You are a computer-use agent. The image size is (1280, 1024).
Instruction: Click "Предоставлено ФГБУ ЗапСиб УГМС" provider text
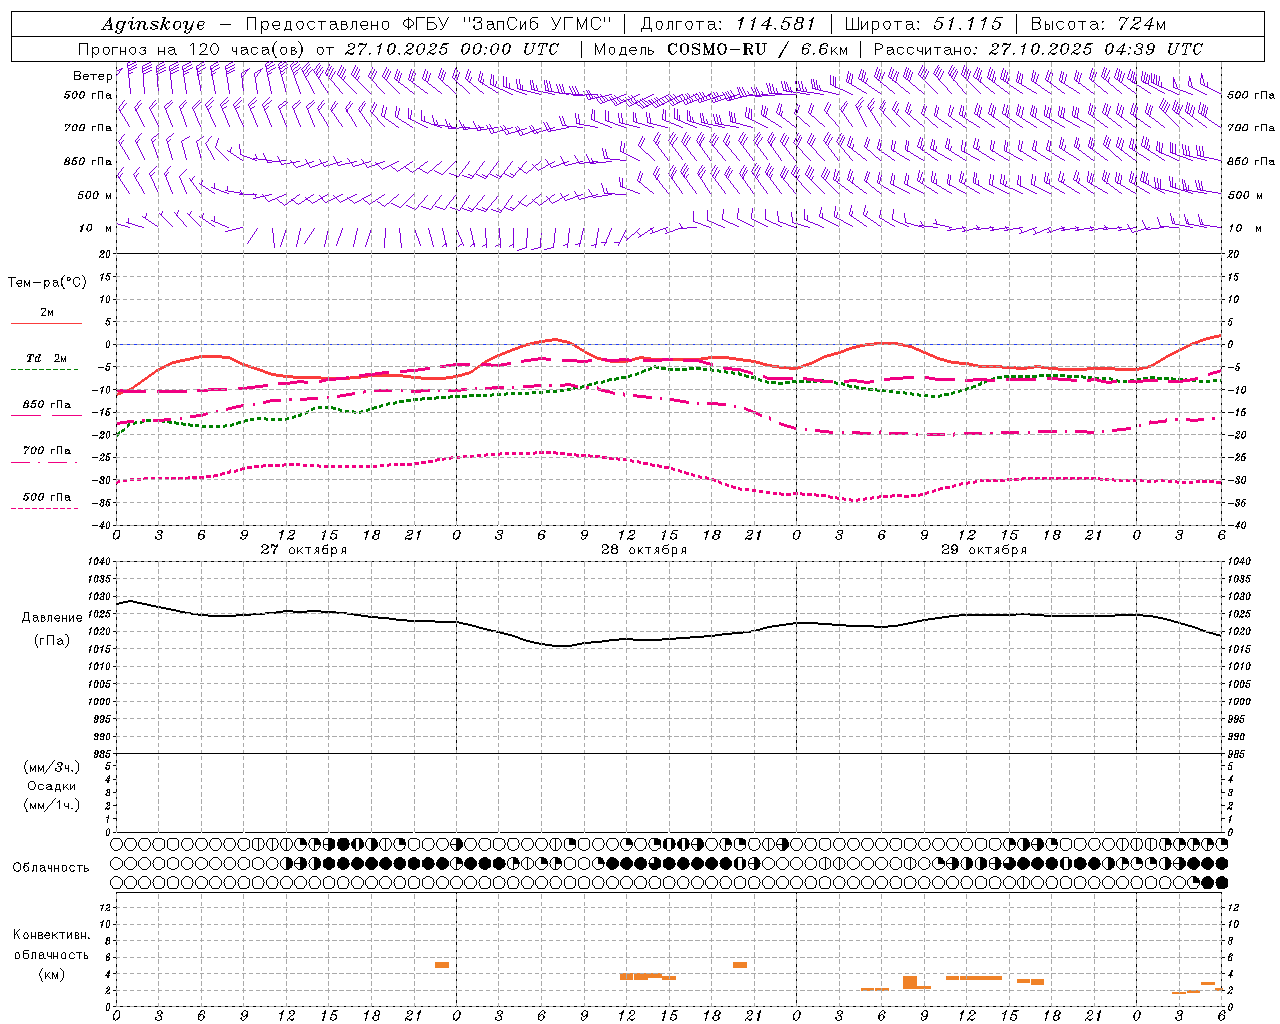tap(428, 24)
